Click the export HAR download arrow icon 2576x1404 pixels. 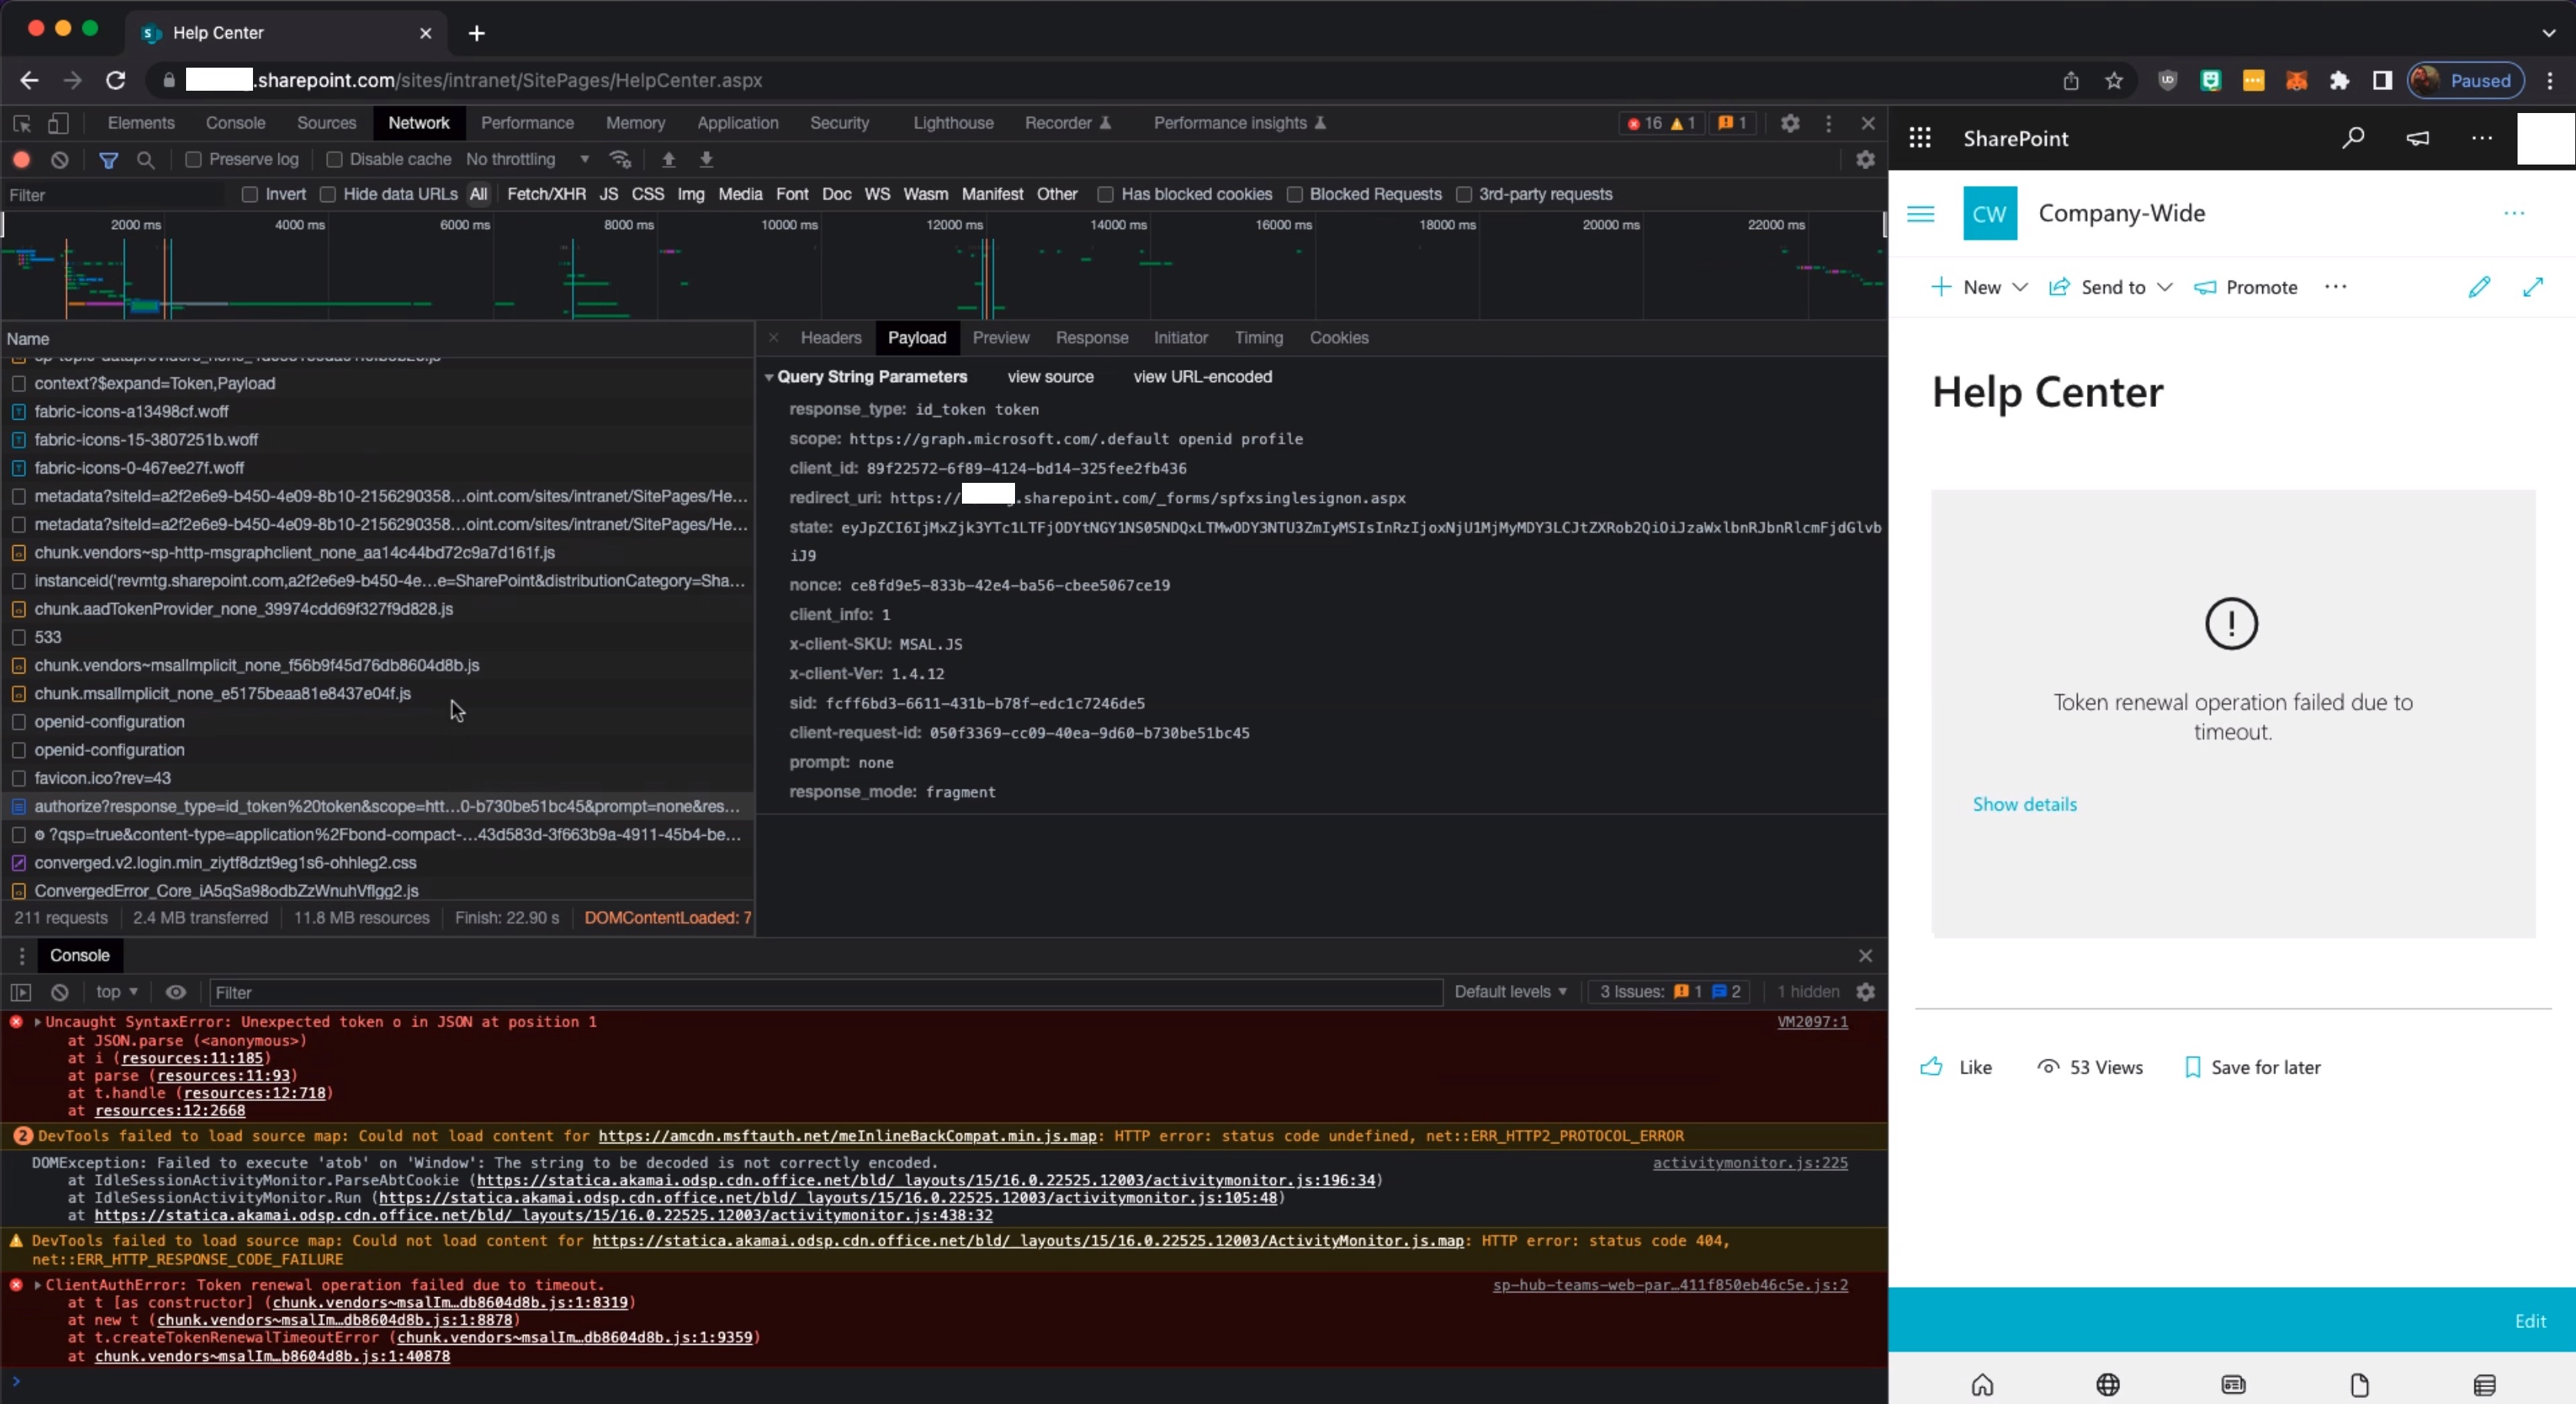pyautogui.click(x=706, y=159)
